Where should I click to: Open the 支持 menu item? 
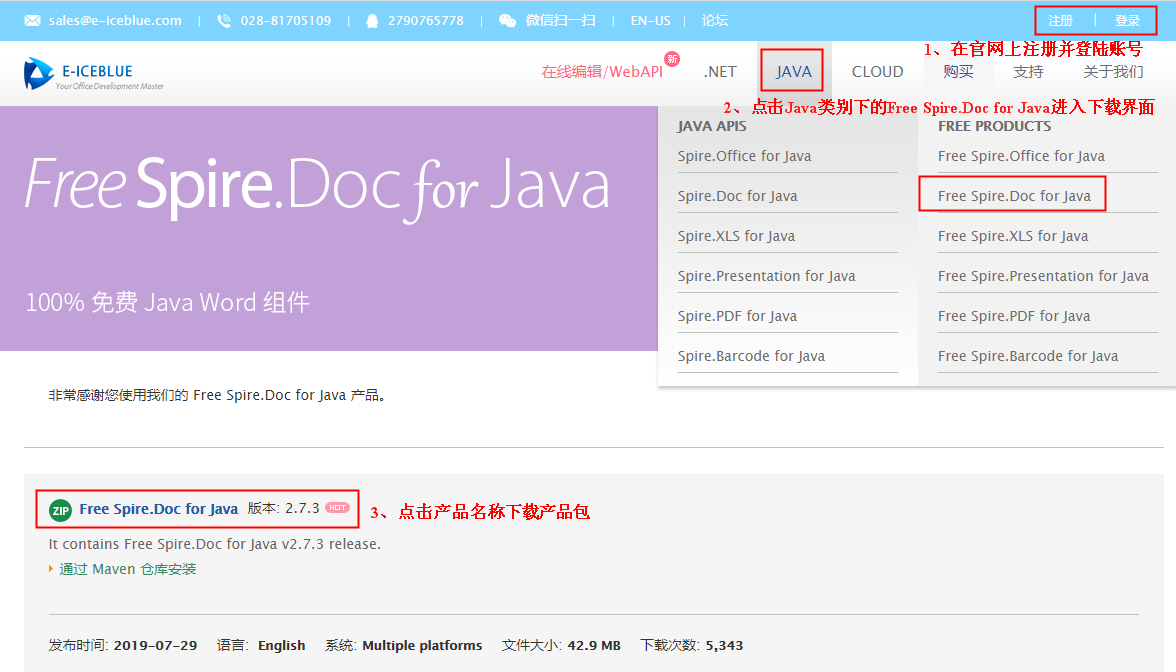point(1027,71)
